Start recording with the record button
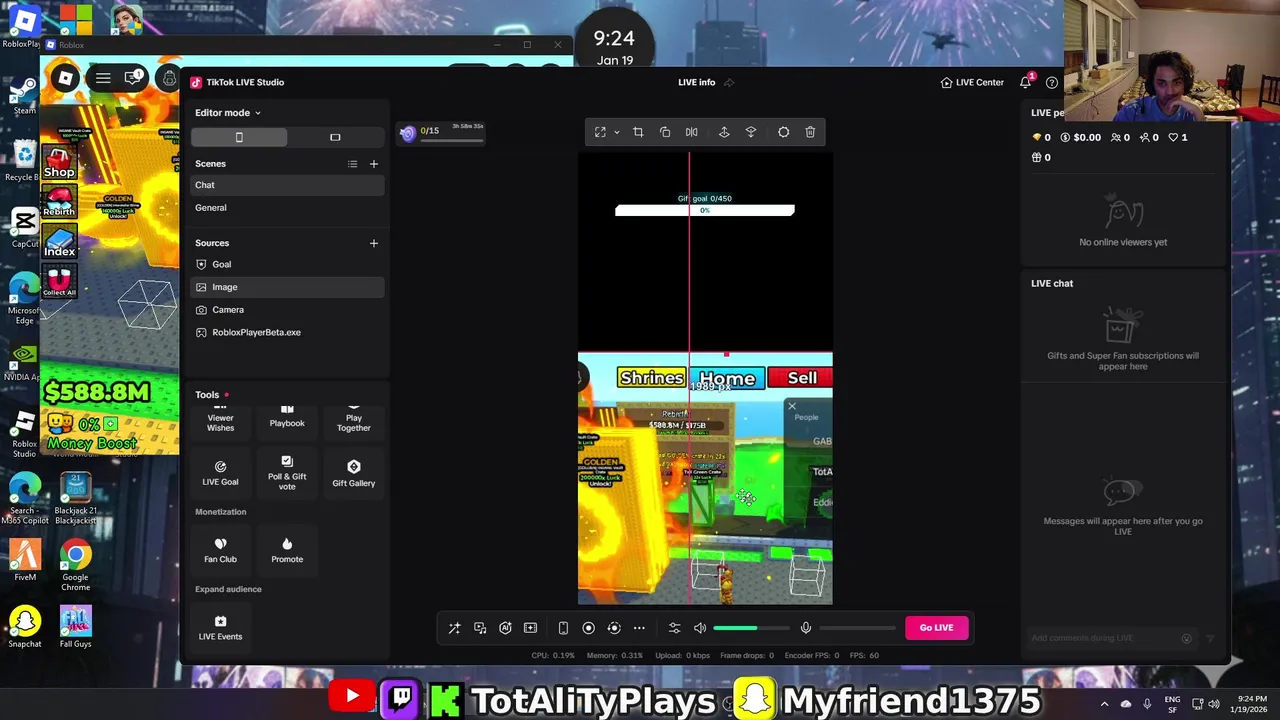1280x720 pixels. coord(588,628)
